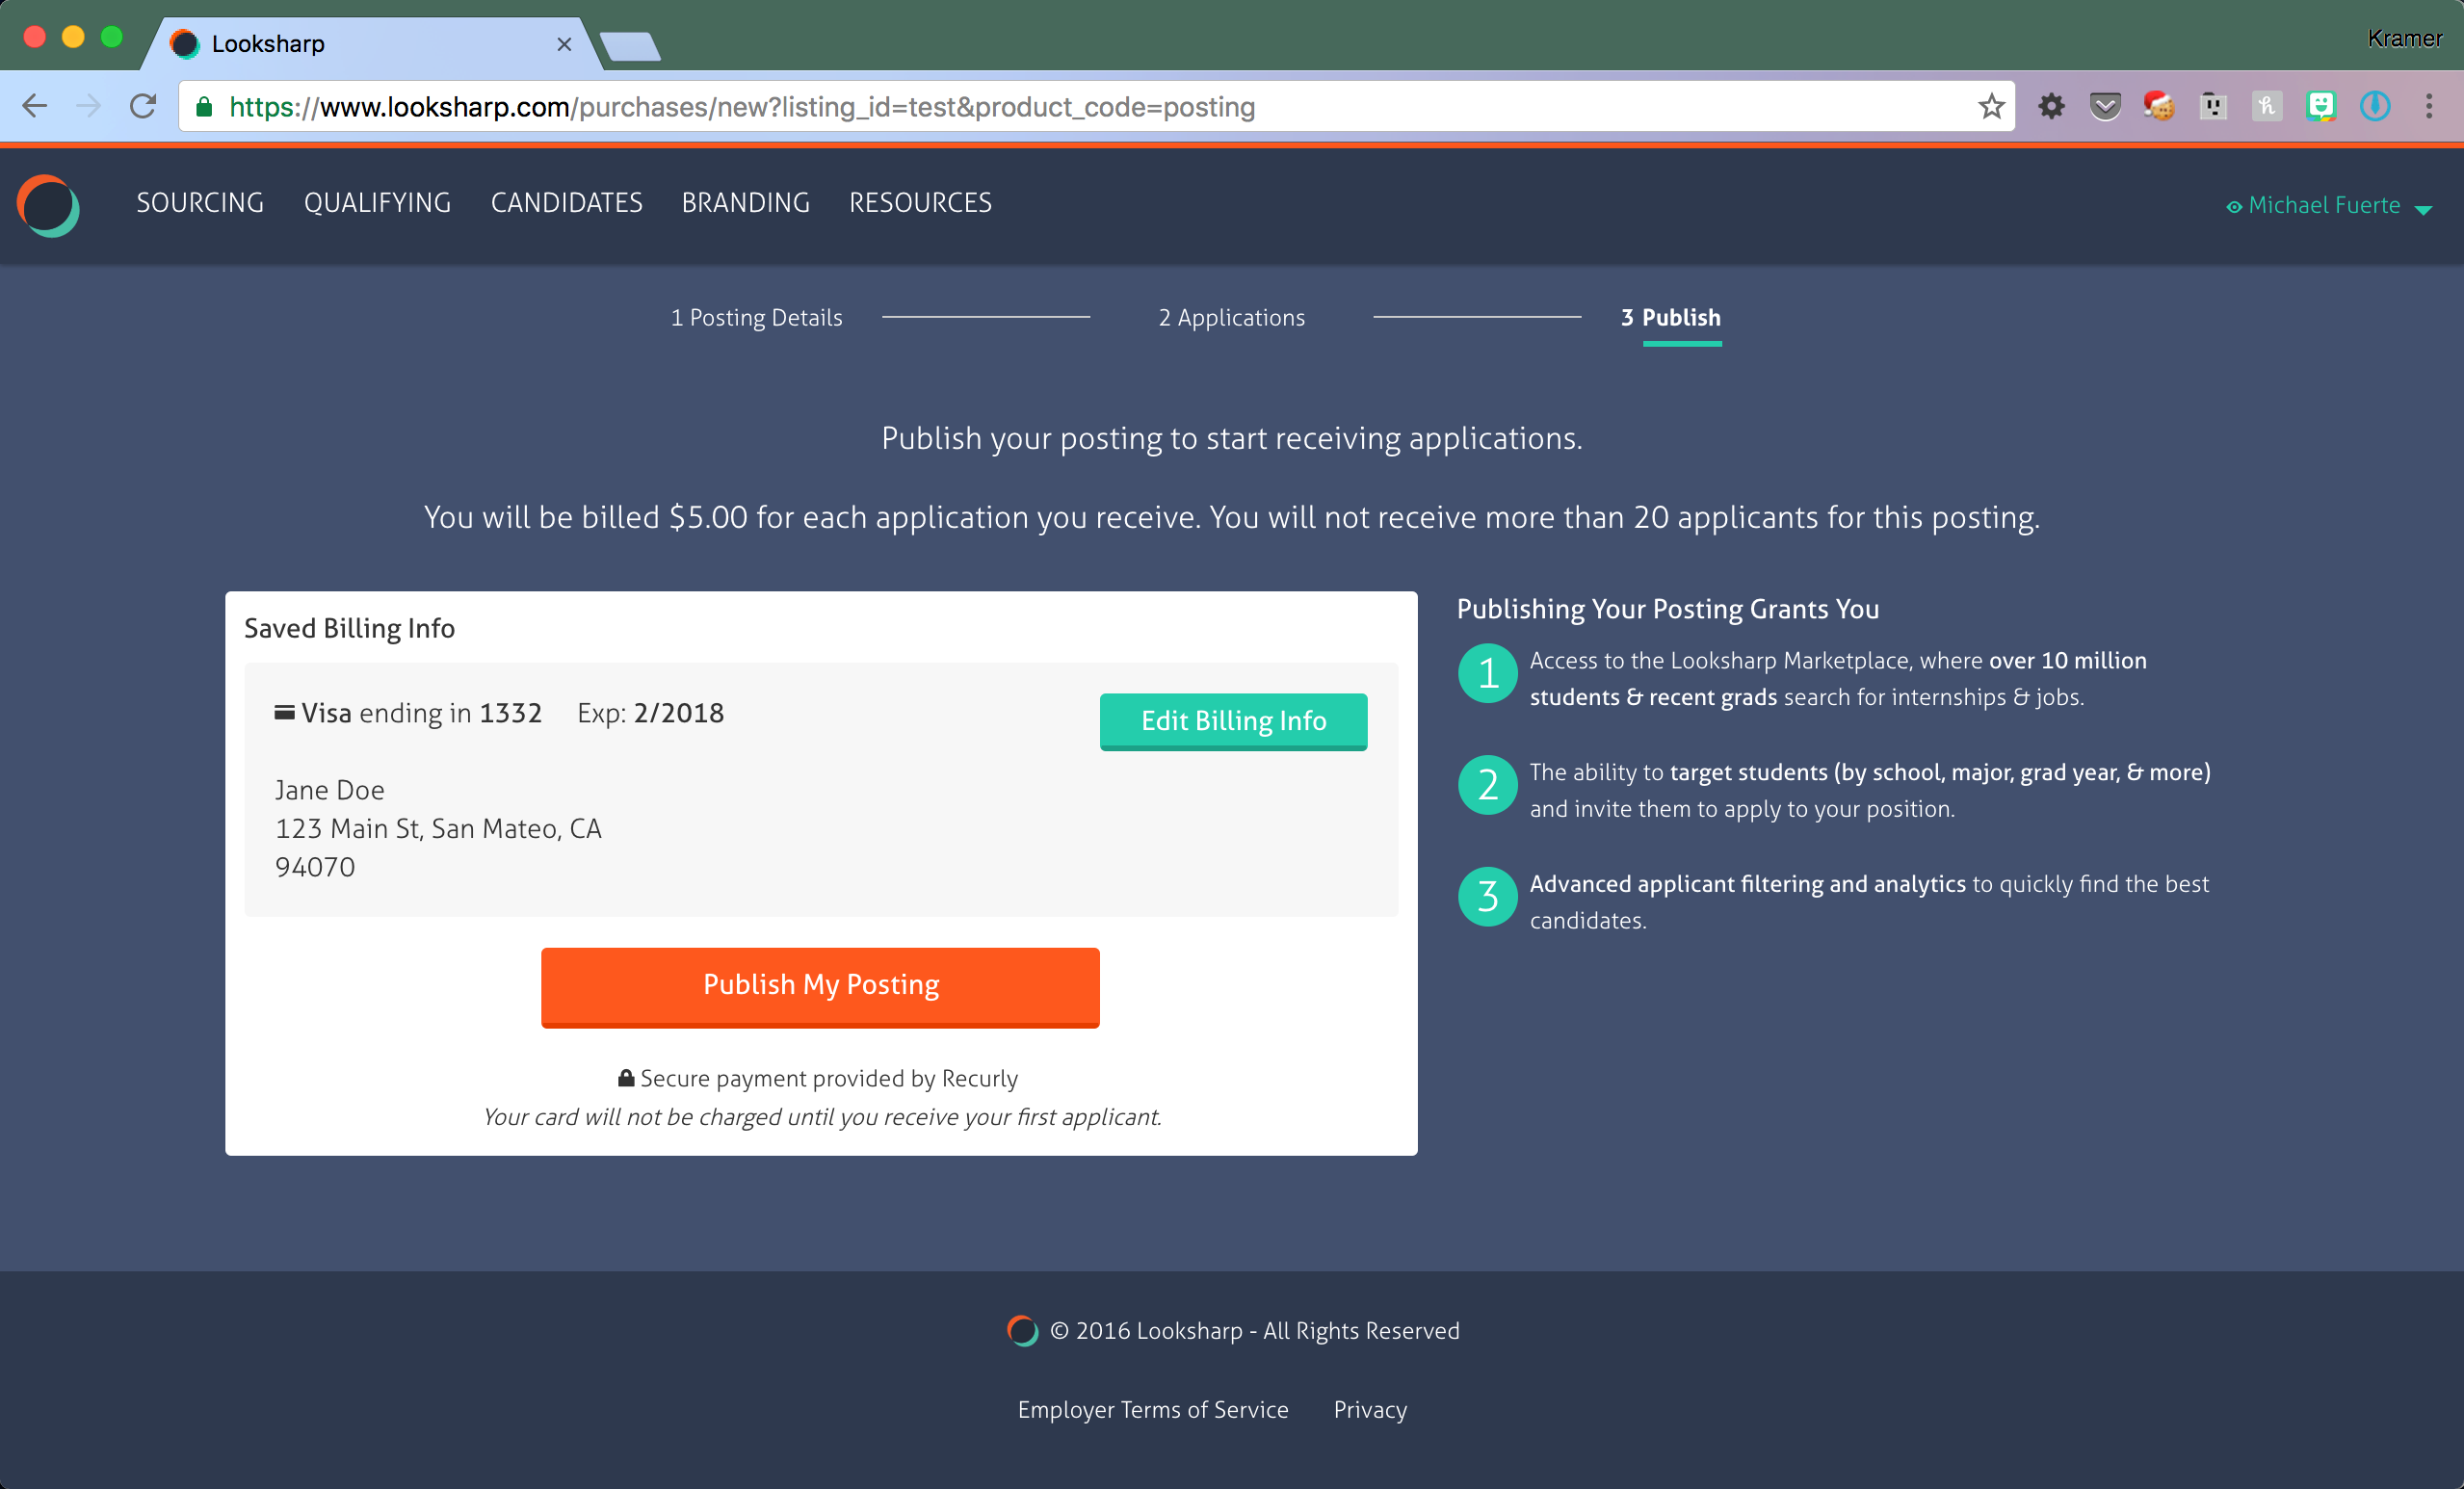Open the CANDIDATES menu
This screenshot has width=2464, height=1489.
(566, 203)
